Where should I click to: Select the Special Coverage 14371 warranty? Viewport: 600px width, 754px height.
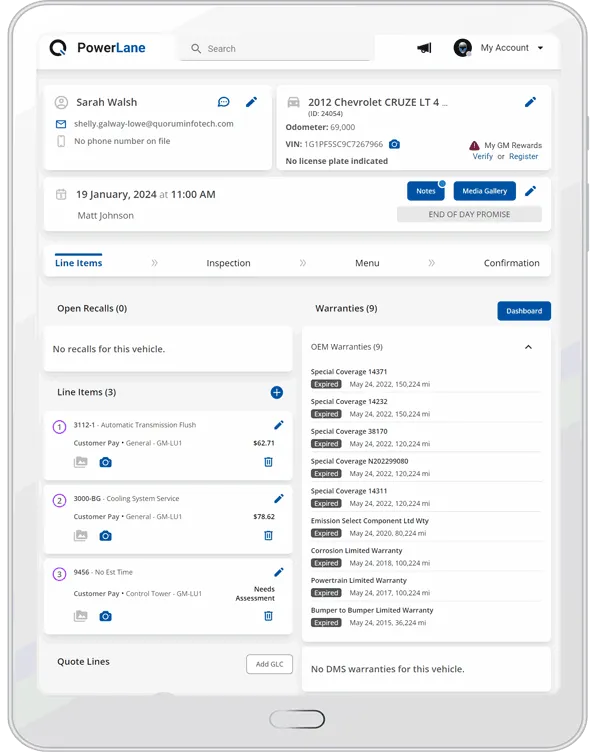point(426,378)
